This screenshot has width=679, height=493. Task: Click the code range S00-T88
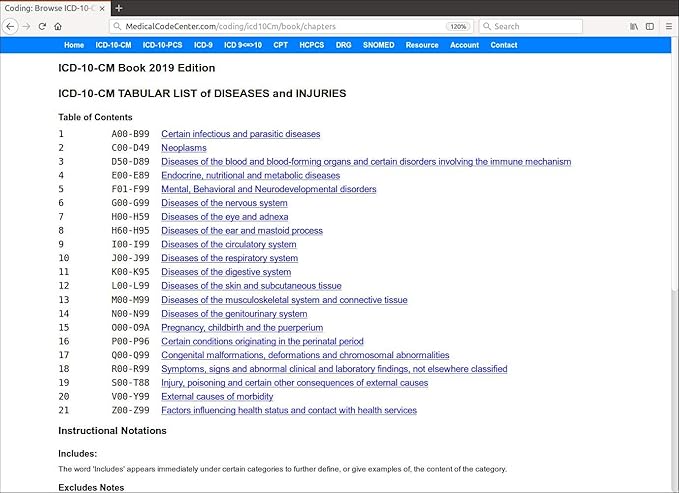point(130,383)
